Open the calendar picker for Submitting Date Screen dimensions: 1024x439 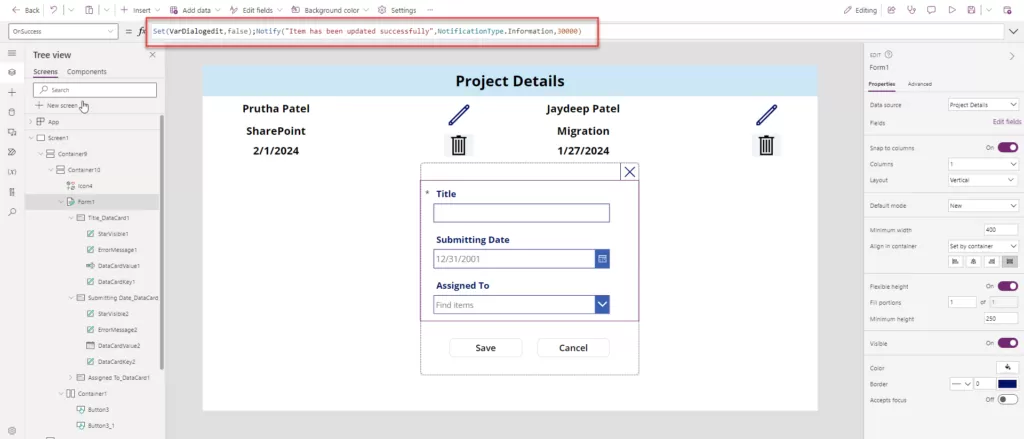602,259
